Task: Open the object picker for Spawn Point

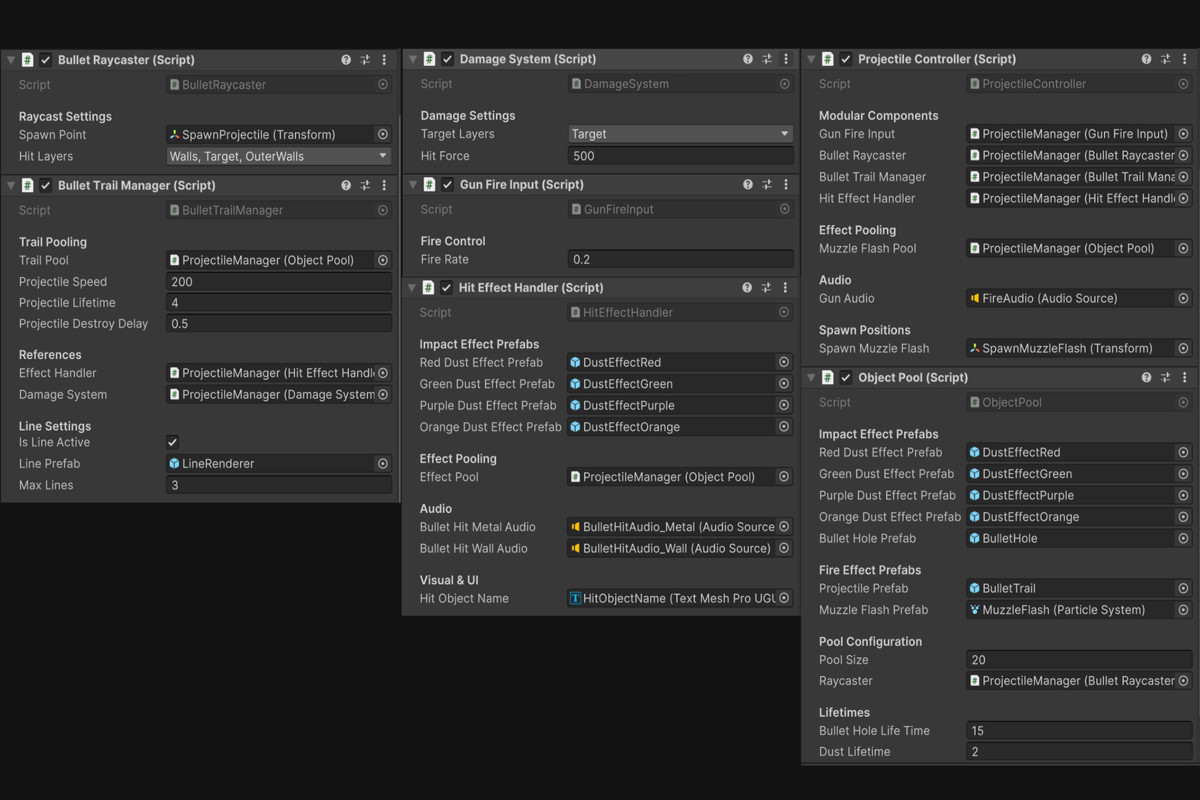Action: 383,134
